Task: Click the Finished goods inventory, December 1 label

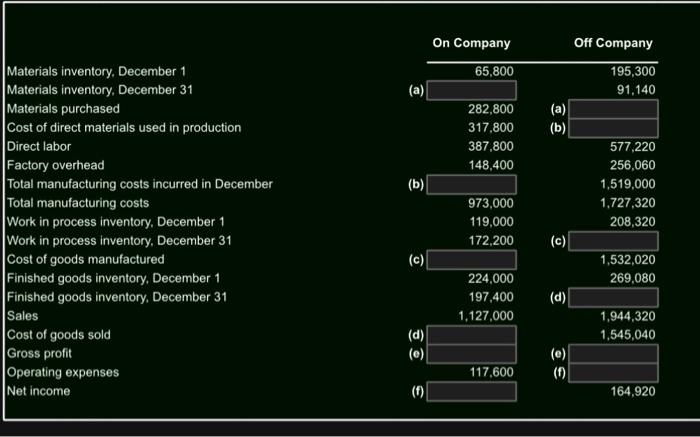Action: (x=113, y=279)
